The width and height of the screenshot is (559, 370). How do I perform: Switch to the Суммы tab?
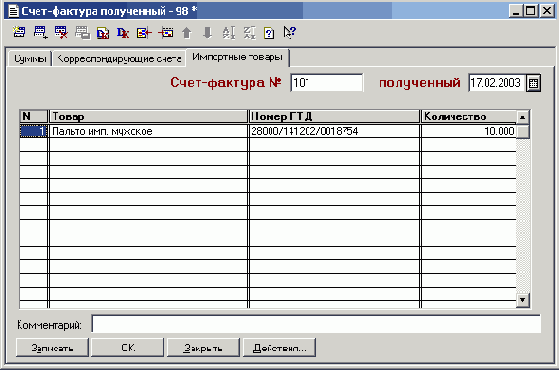pos(30,59)
